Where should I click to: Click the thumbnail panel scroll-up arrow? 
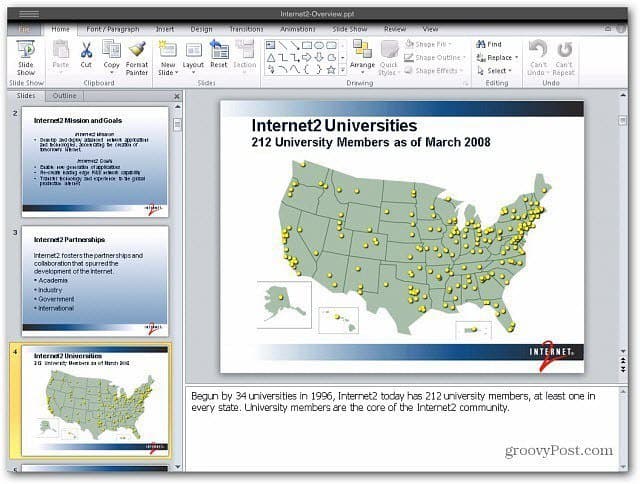177,107
